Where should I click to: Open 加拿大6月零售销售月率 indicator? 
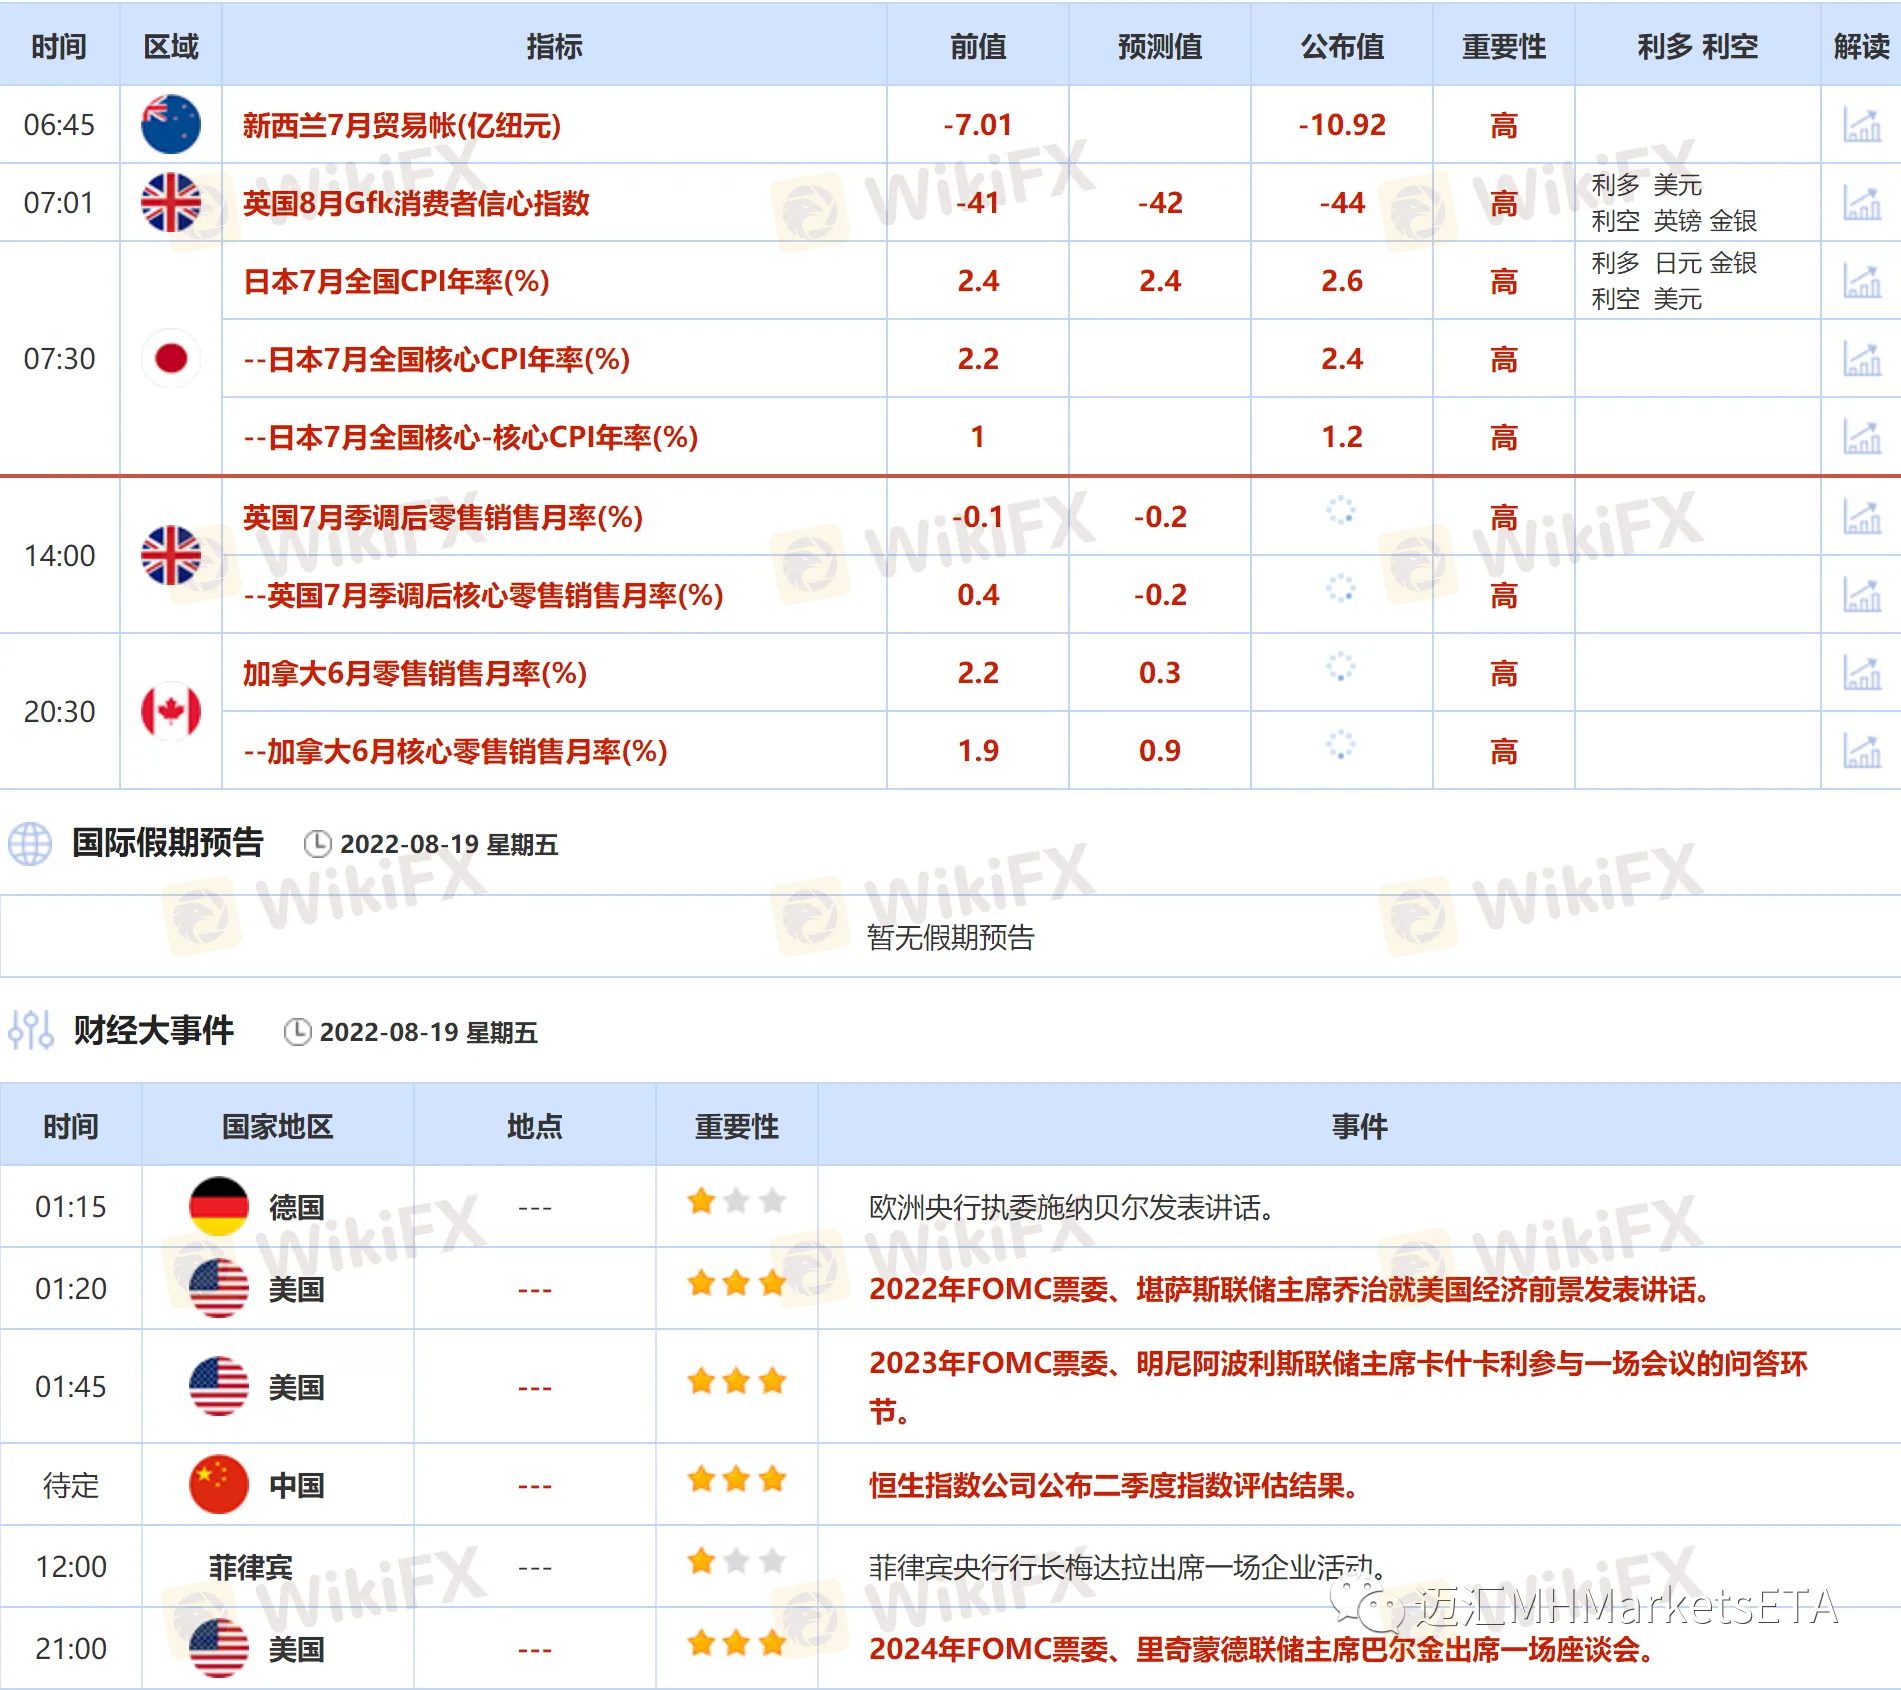click(x=415, y=673)
